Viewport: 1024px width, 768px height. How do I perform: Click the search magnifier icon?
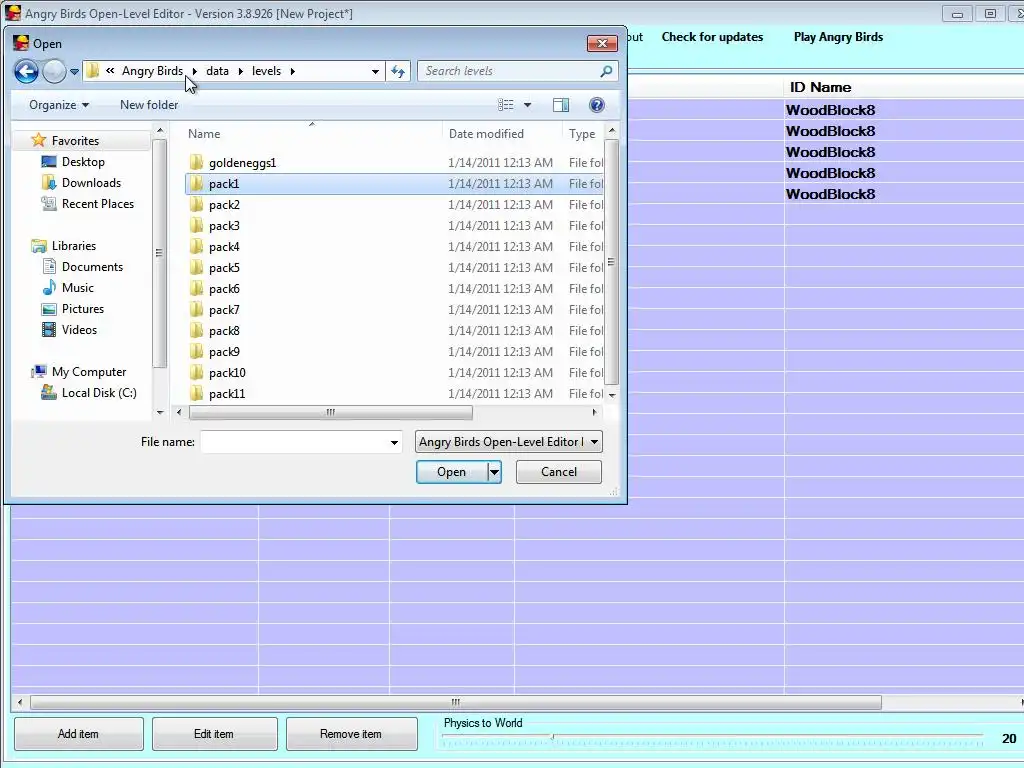click(606, 71)
